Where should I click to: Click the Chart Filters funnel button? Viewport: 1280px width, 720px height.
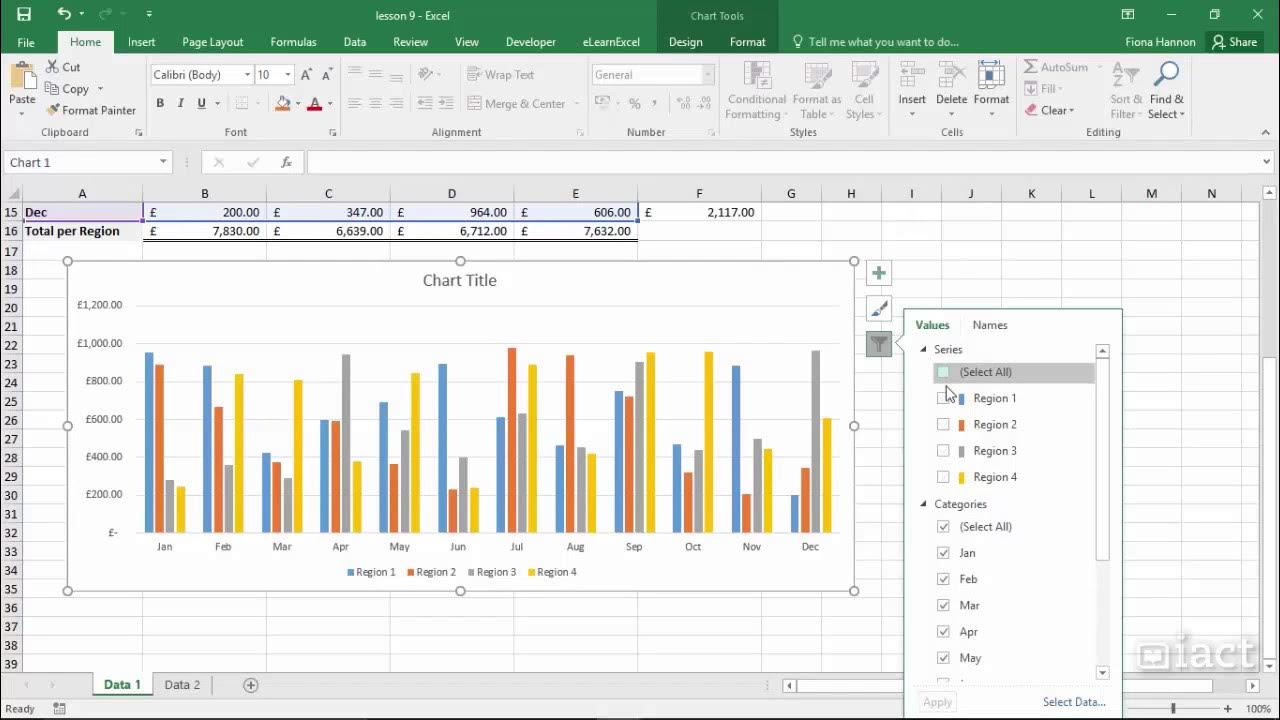point(878,345)
